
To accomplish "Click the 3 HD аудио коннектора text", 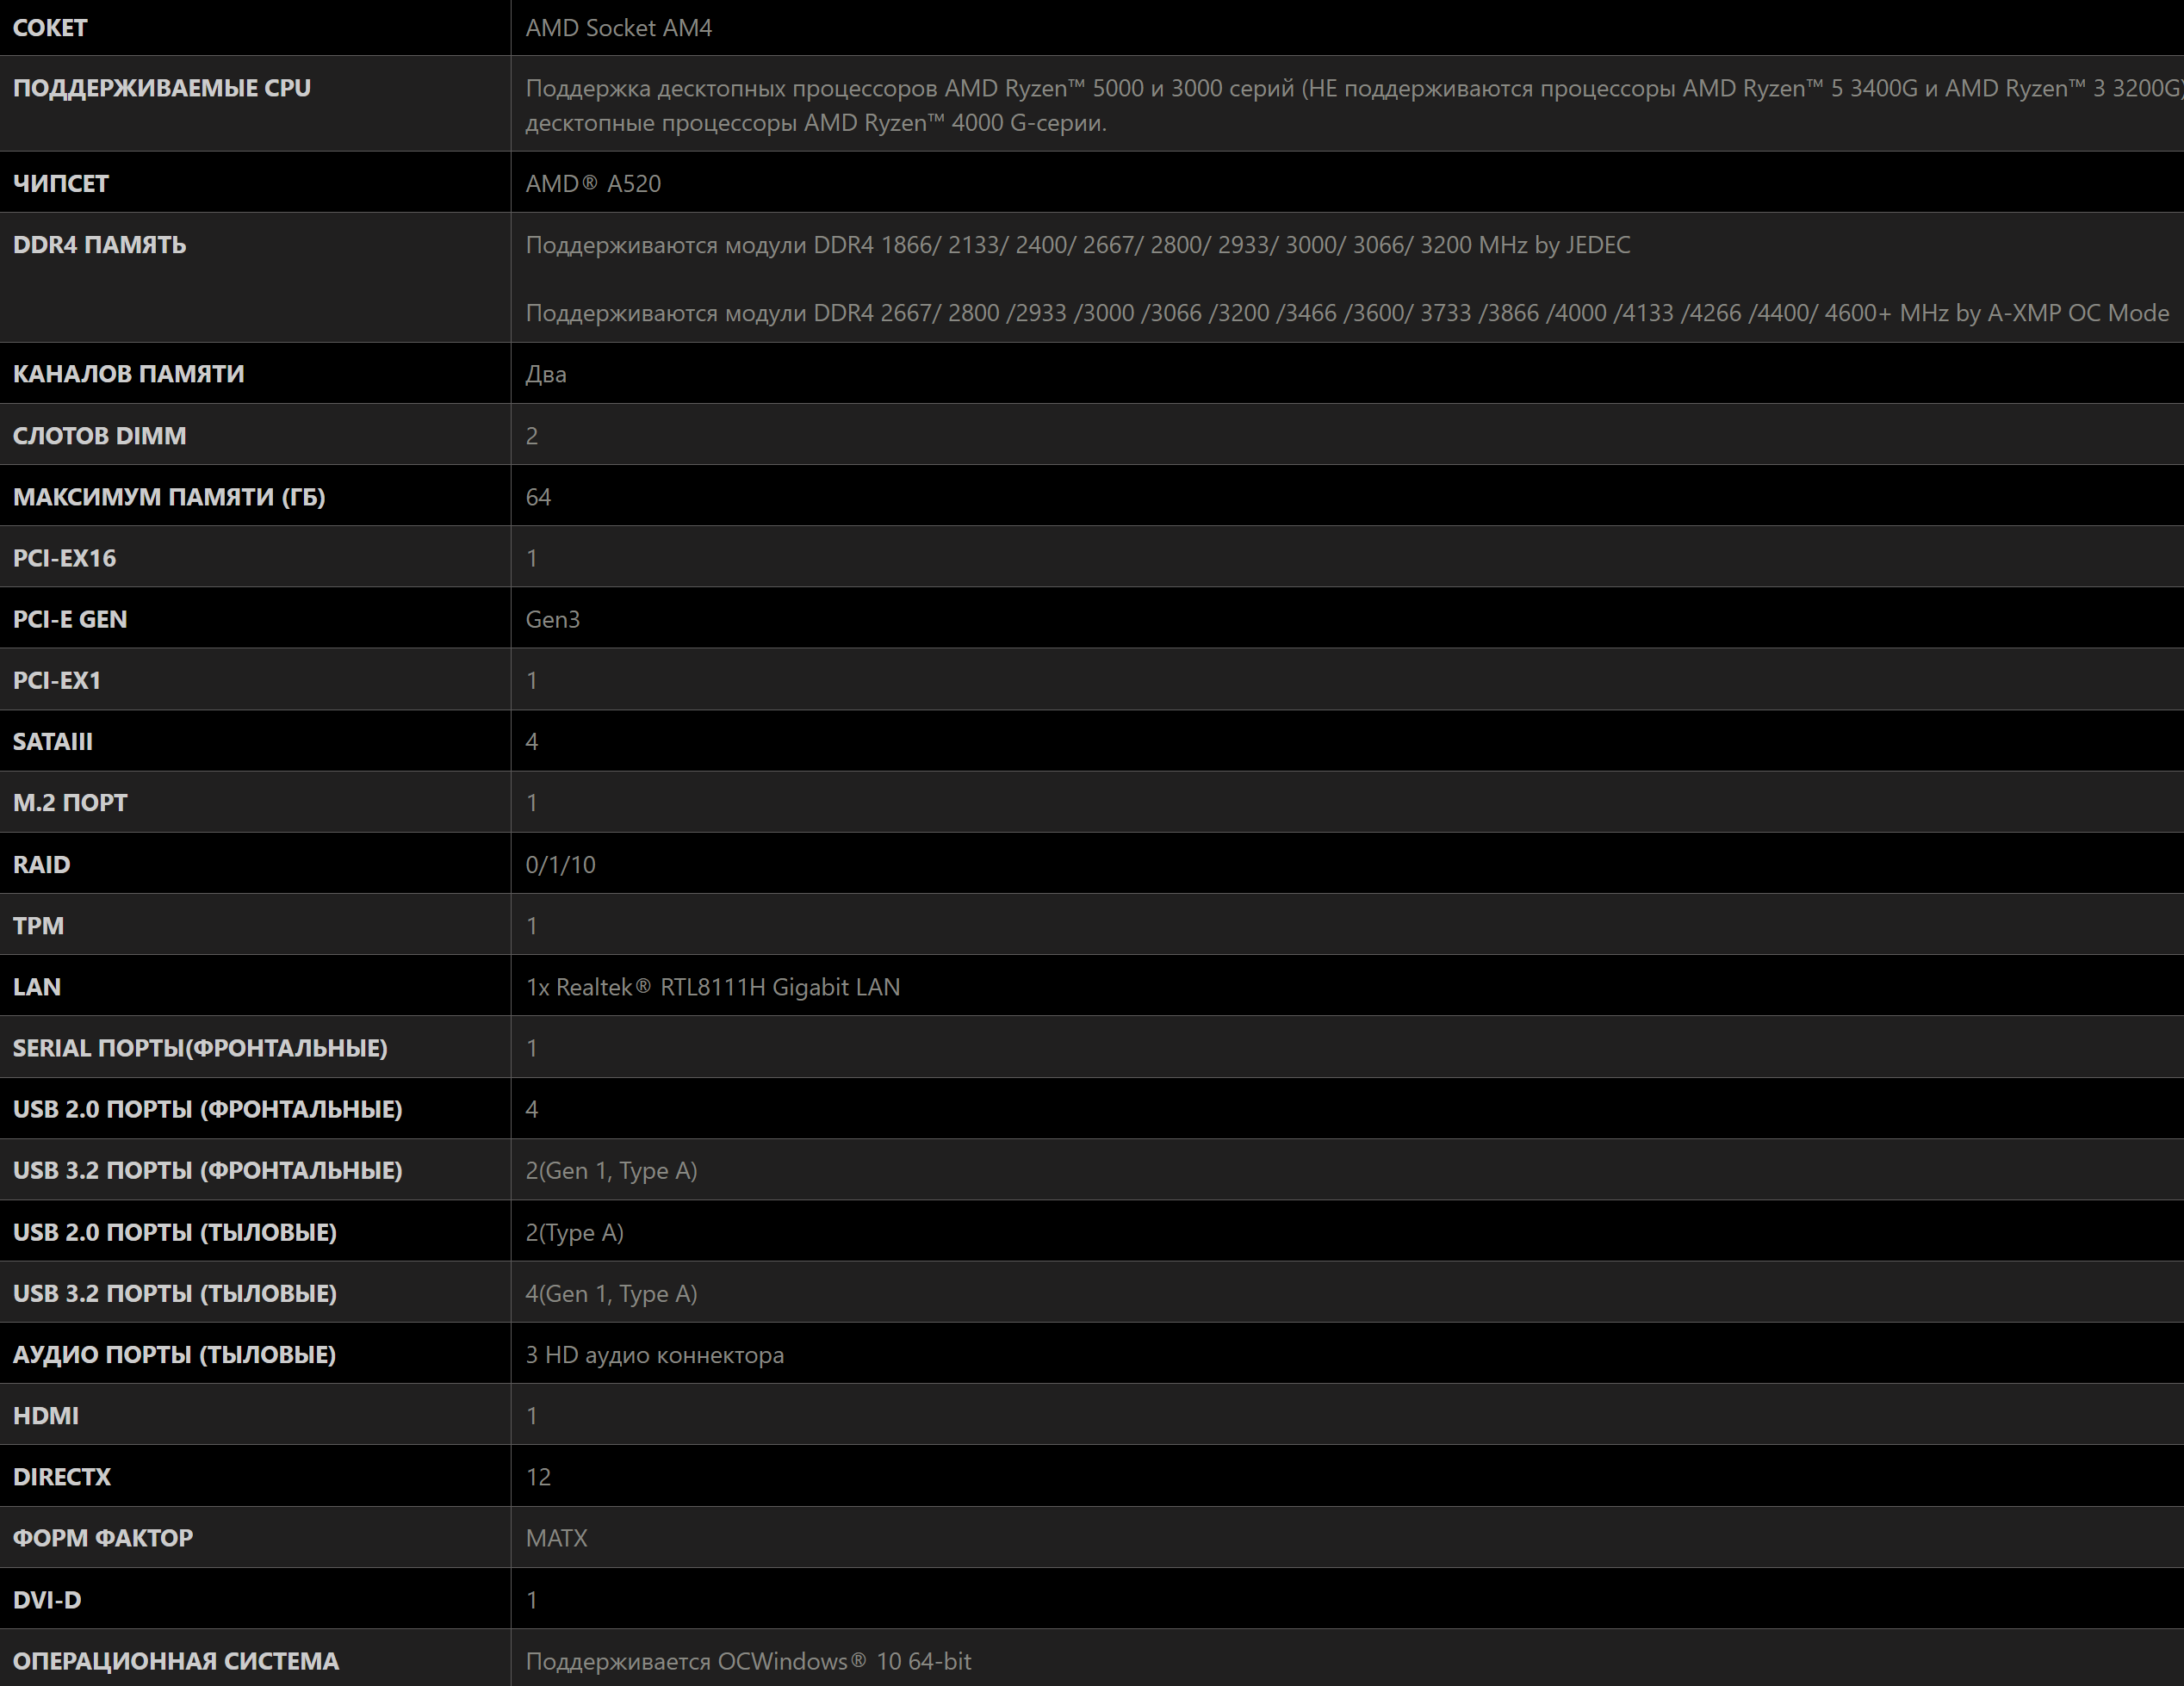I will pos(654,1355).
